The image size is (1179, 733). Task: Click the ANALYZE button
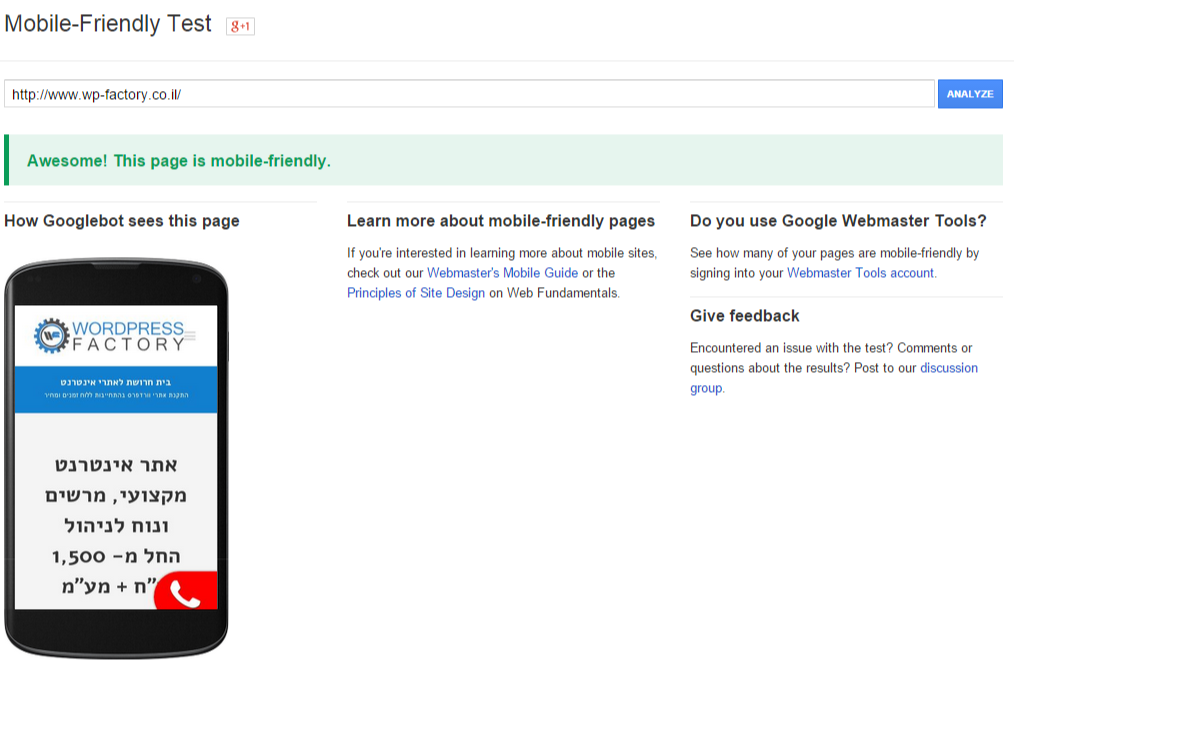[x=970, y=94]
